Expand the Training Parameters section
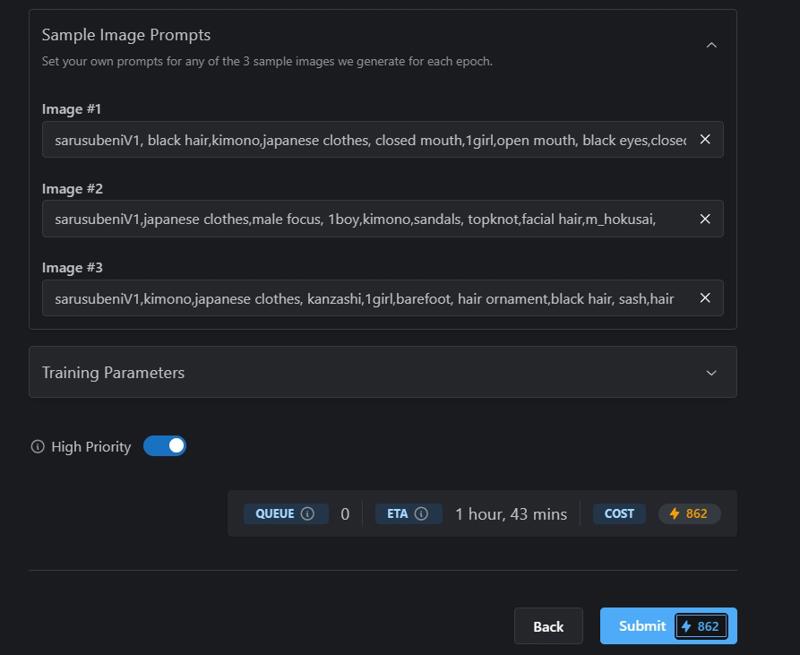Image resolution: width=800 pixels, height=655 pixels. 711,373
